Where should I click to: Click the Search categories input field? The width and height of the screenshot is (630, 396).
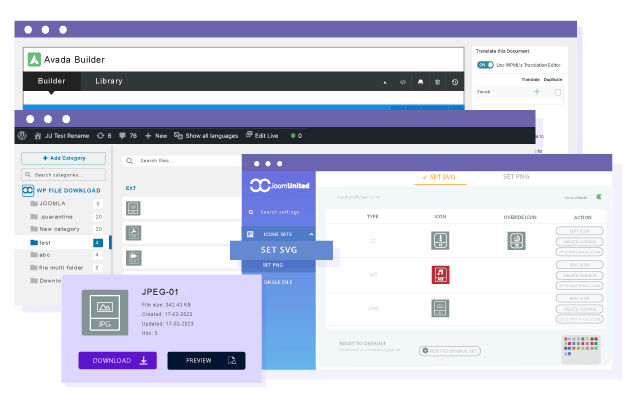[x=63, y=175]
